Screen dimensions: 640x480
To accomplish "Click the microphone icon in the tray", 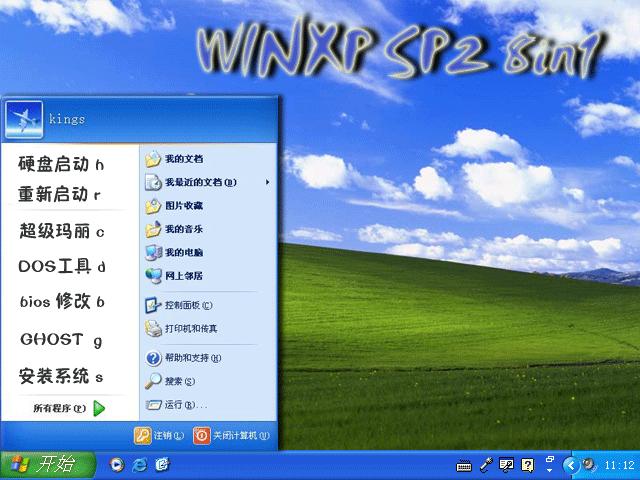I will click(486, 464).
